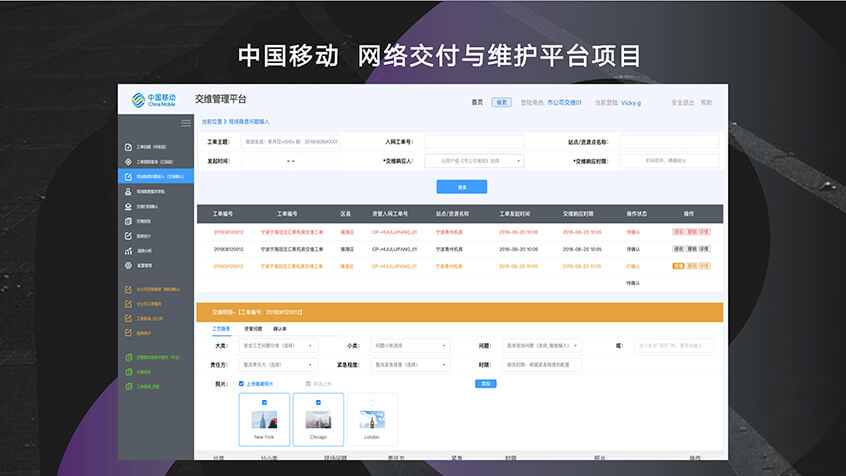Uncheck the Chicago photo checkbox
Image resolution: width=846 pixels, height=476 pixels.
318,402
